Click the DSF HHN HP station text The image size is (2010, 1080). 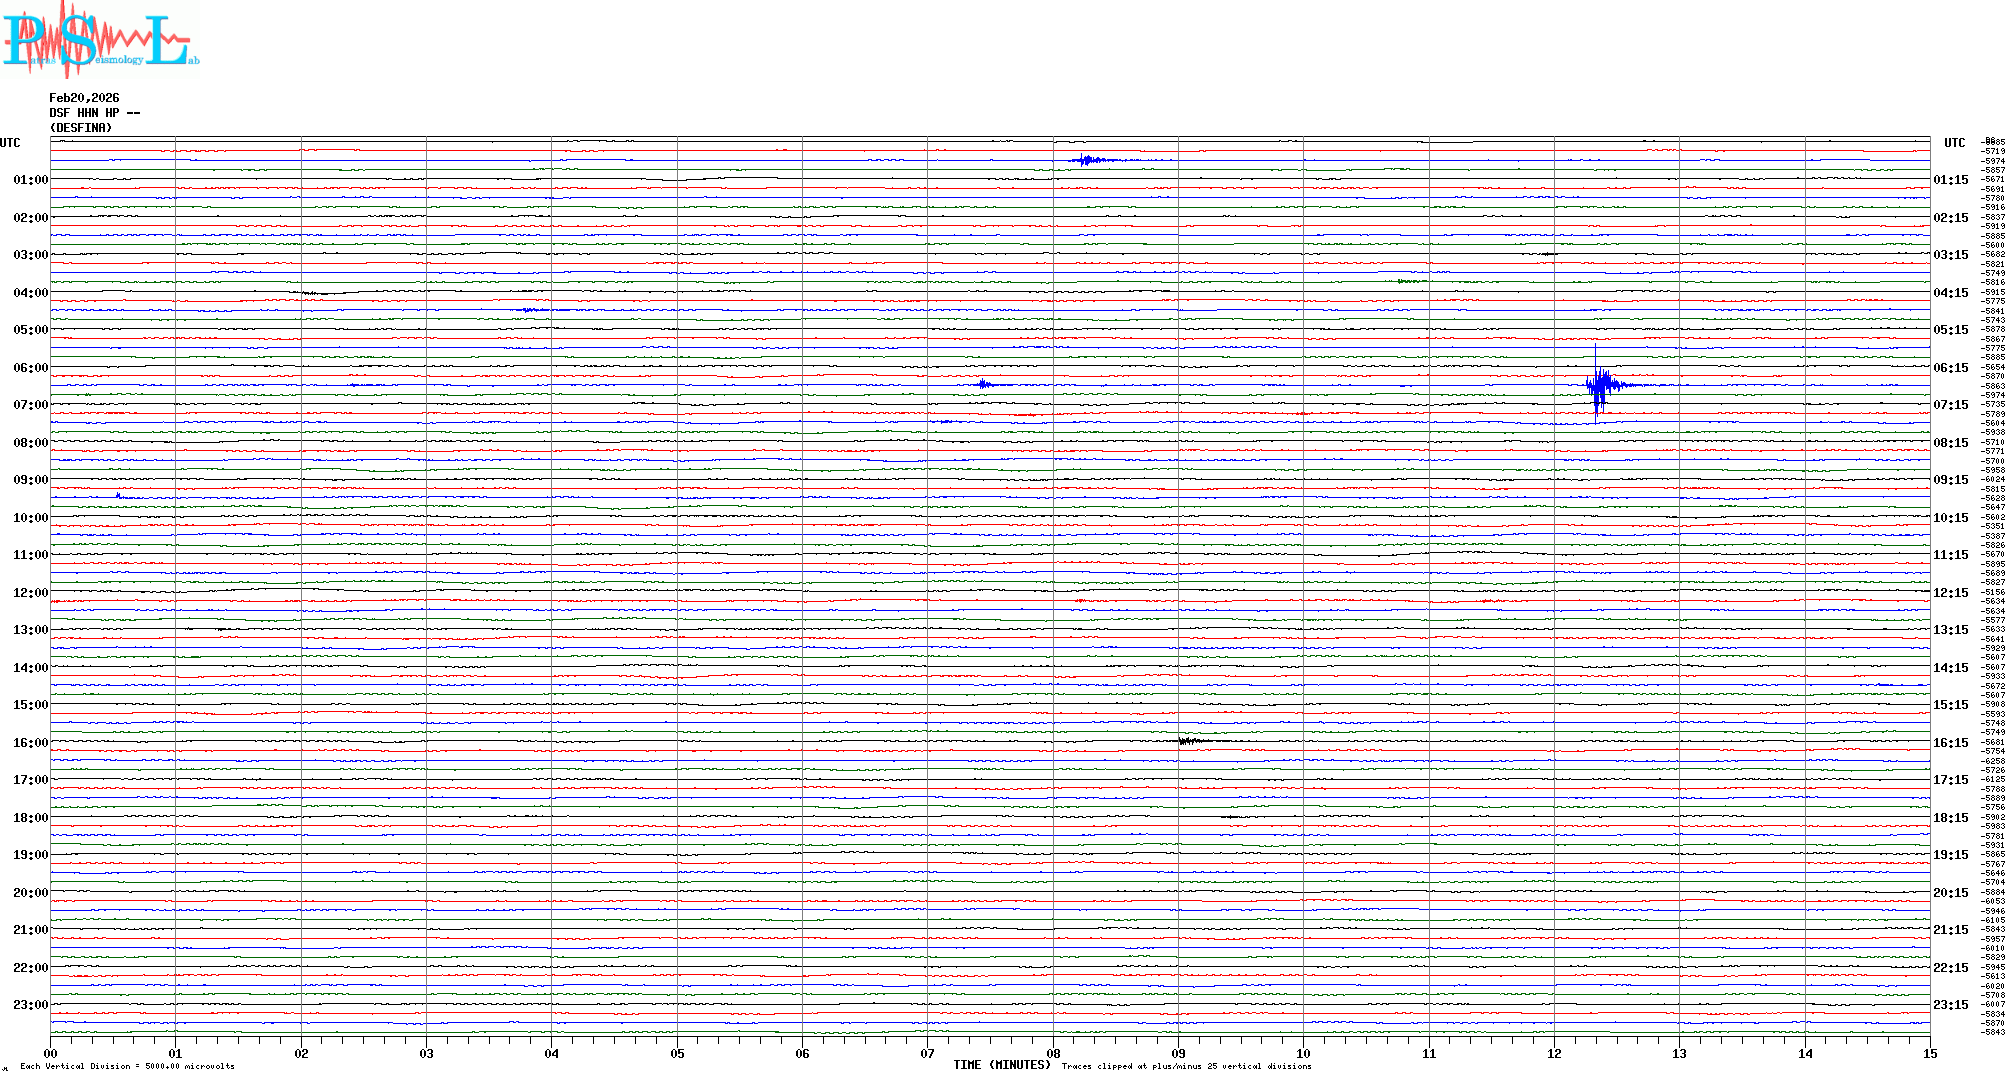[x=94, y=113]
